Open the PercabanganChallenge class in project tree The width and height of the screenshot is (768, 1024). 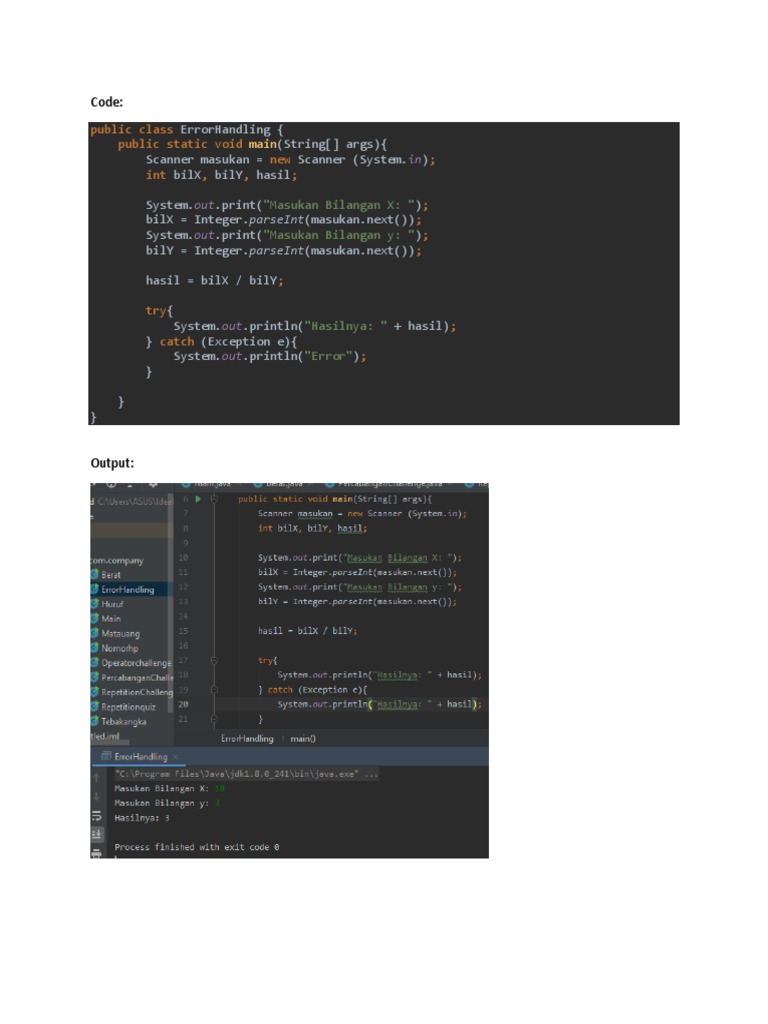(x=136, y=677)
